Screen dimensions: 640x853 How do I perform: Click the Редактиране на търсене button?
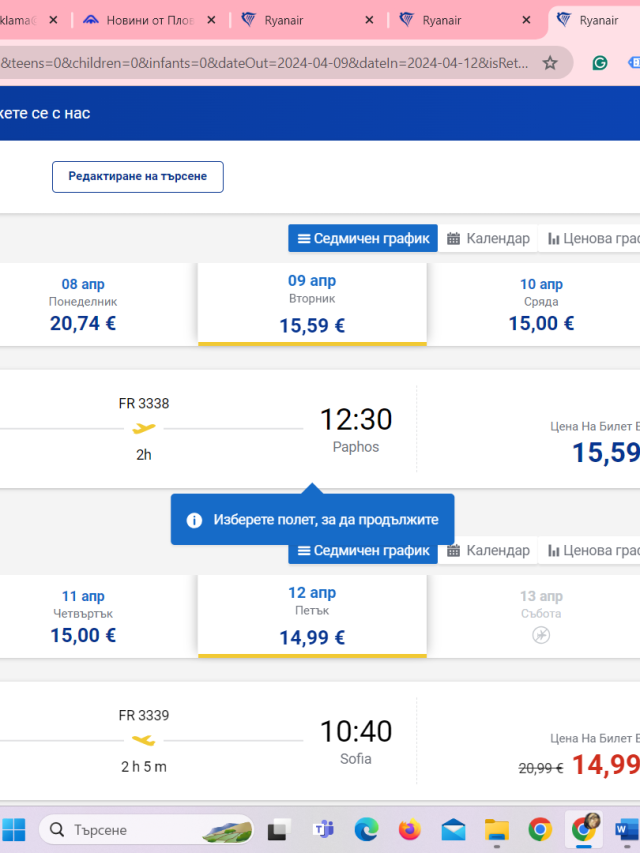point(138,176)
